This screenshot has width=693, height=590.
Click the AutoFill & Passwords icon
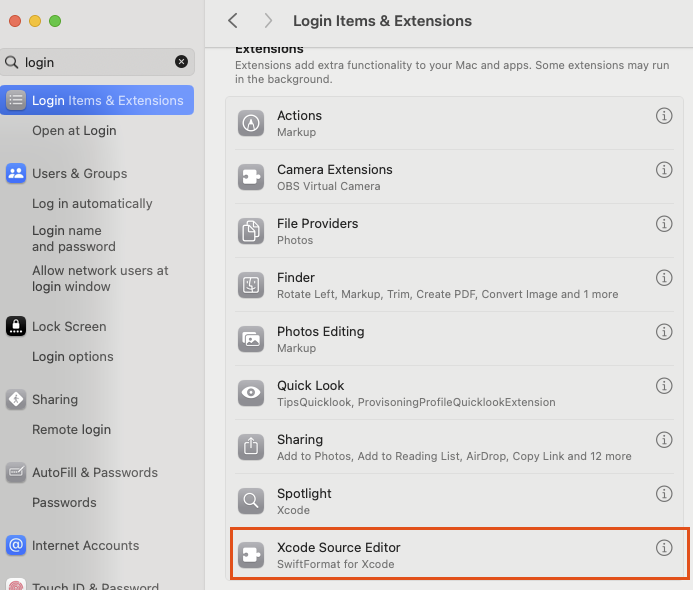[x=16, y=472]
